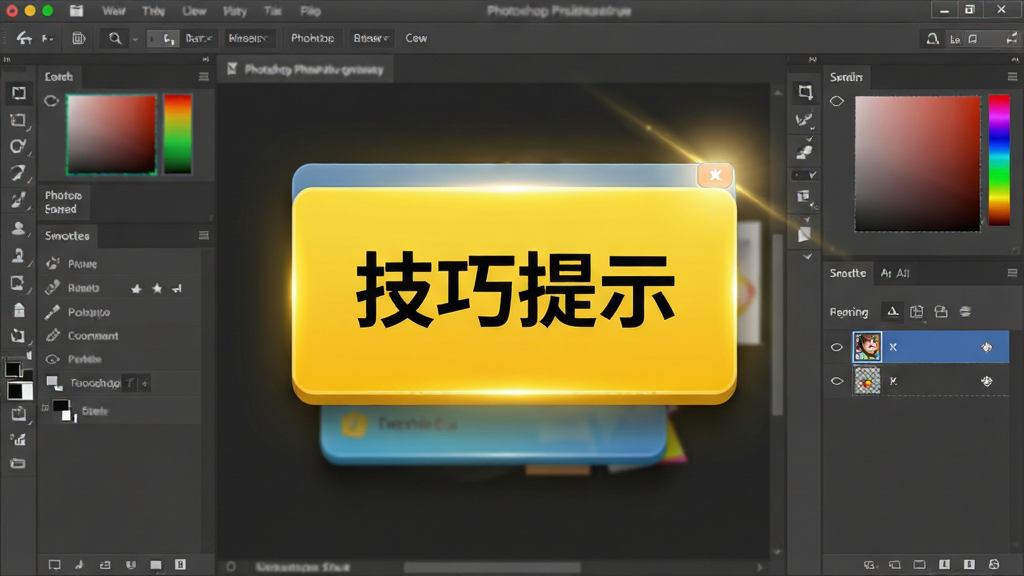Click the Cew button in options bar
1024x576 pixels.
tap(416, 39)
